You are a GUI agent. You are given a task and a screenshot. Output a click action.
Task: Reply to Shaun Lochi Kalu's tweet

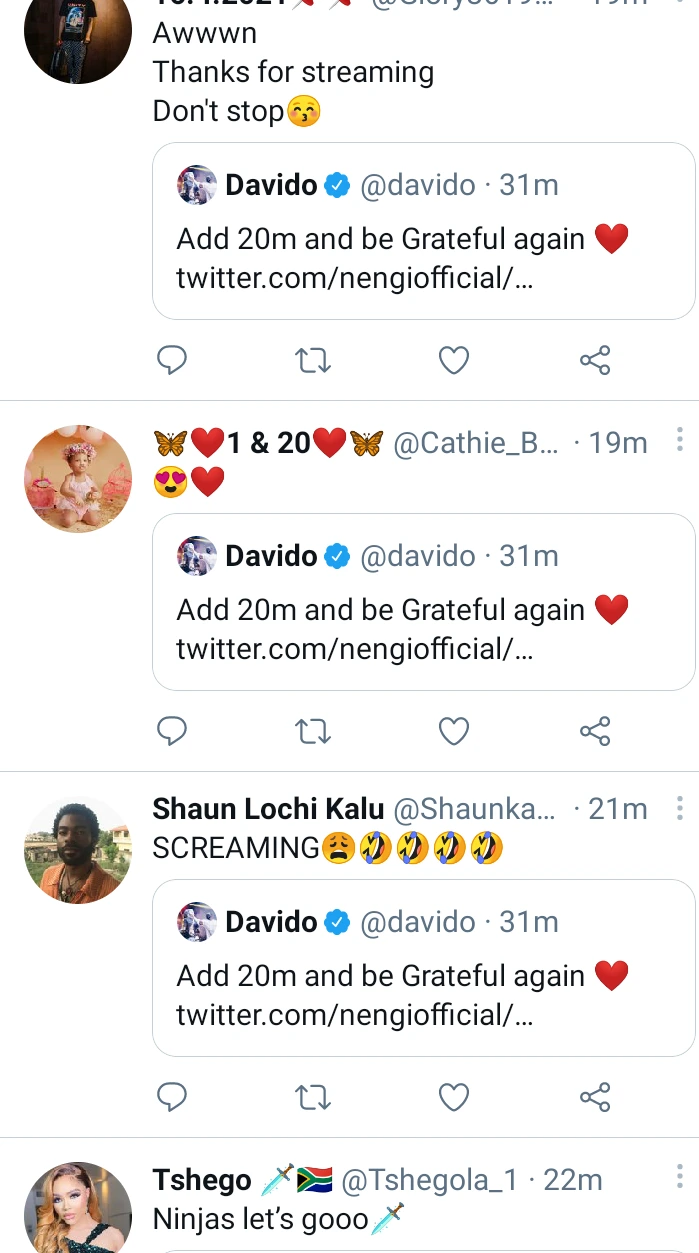pos(172,1097)
